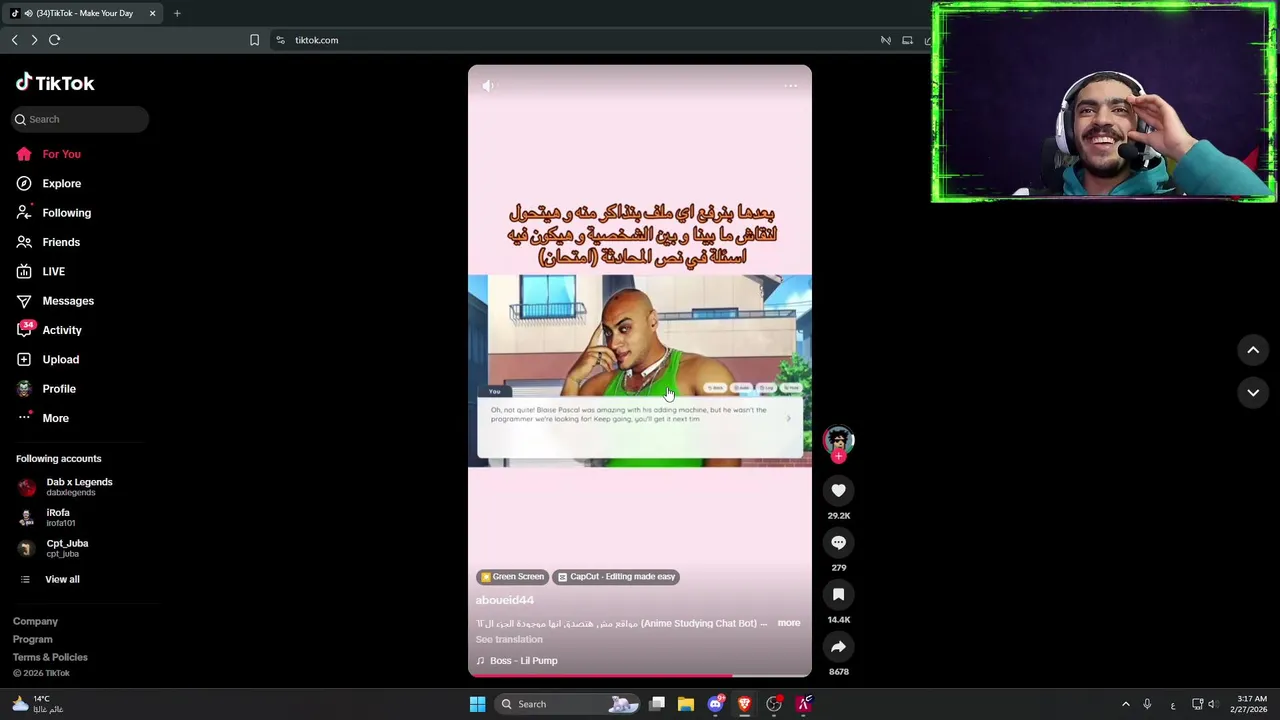Follow the creator with plus badge
The width and height of the screenshot is (1280, 720).
(x=838, y=456)
